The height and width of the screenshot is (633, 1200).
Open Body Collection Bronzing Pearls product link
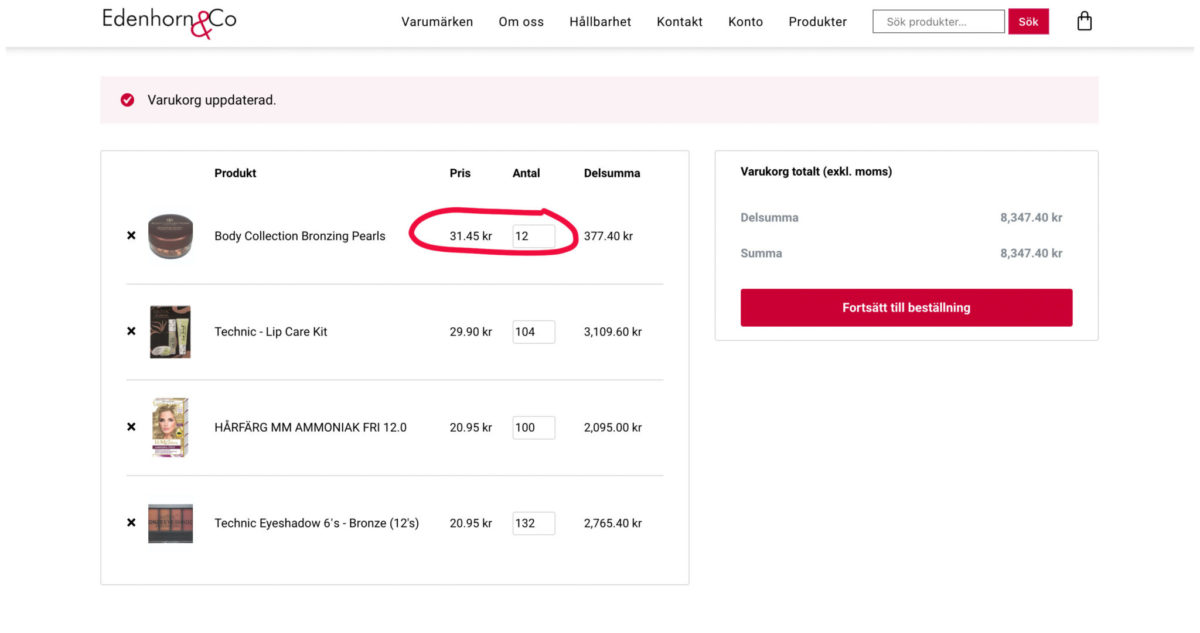point(300,236)
